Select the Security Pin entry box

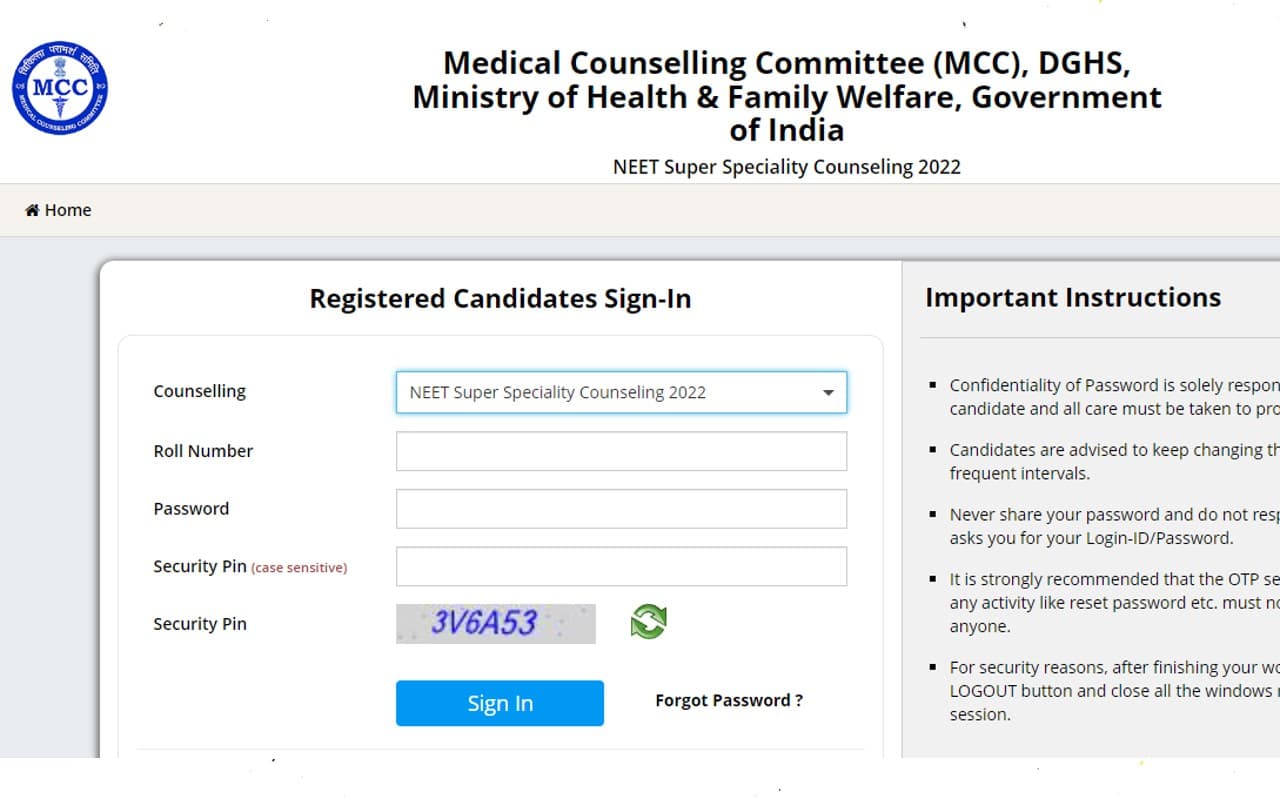click(x=620, y=566)
